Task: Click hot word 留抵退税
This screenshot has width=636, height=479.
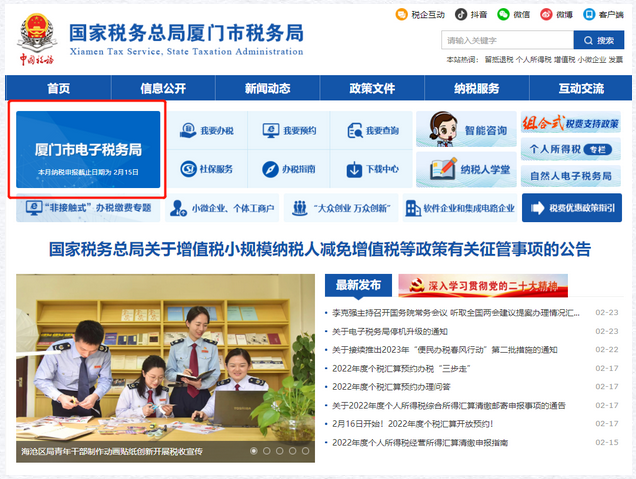Action: (x=499, y=60)
